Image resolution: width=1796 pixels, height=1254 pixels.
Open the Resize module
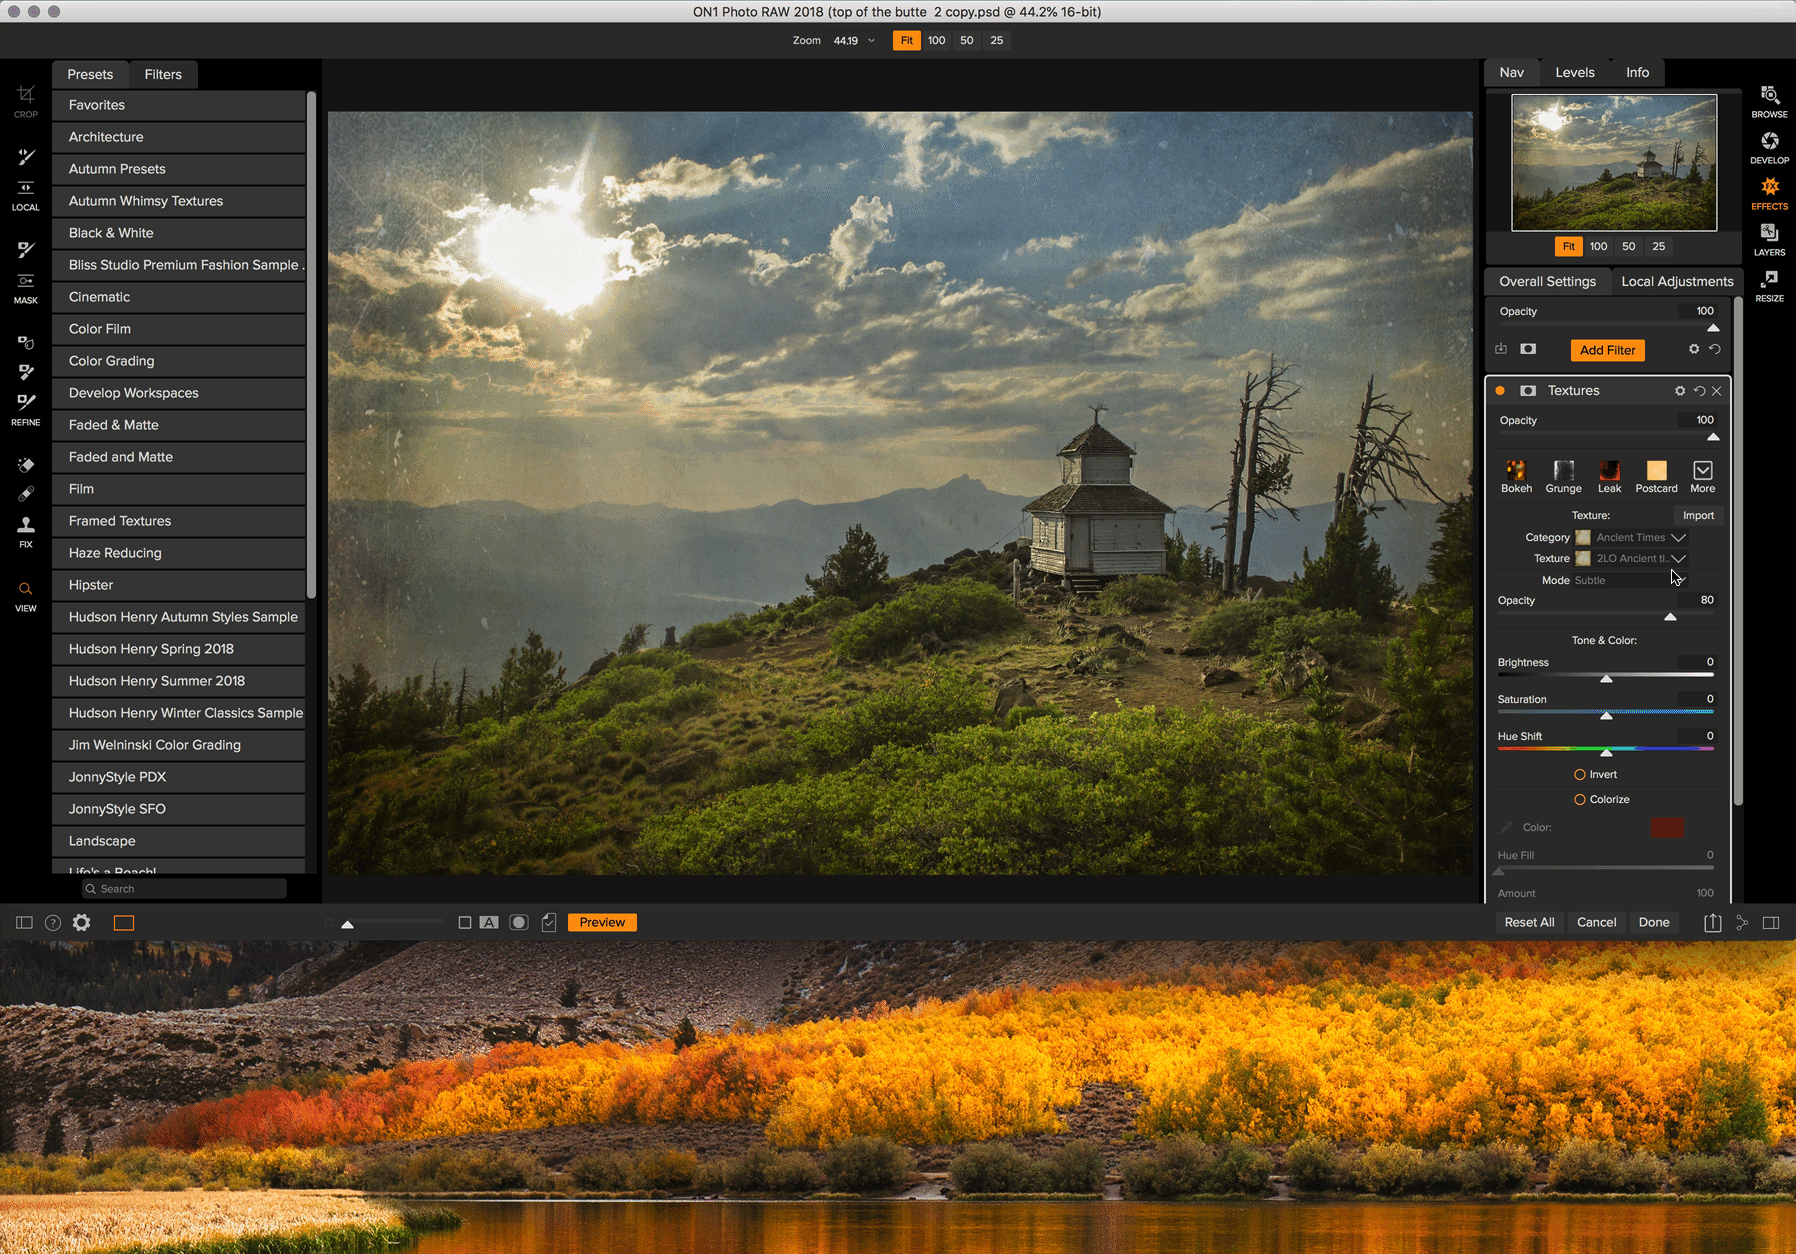point(1769,285)
